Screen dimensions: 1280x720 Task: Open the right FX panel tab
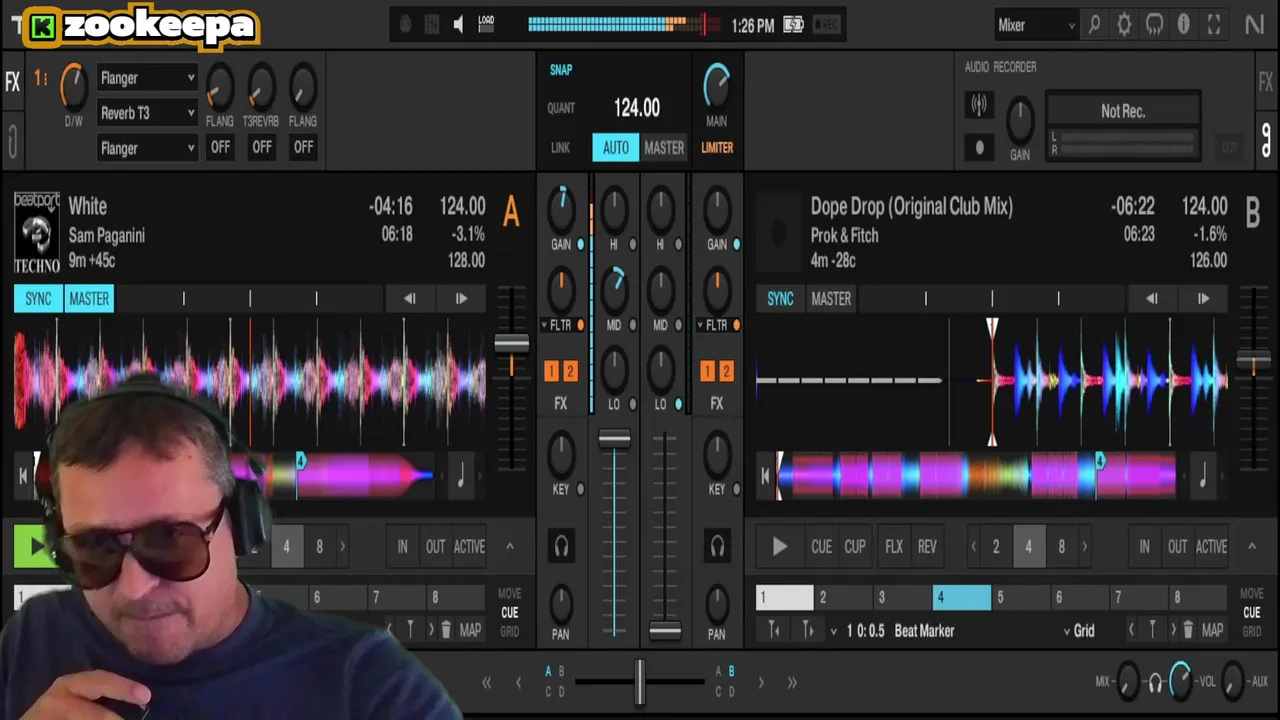1266,82
